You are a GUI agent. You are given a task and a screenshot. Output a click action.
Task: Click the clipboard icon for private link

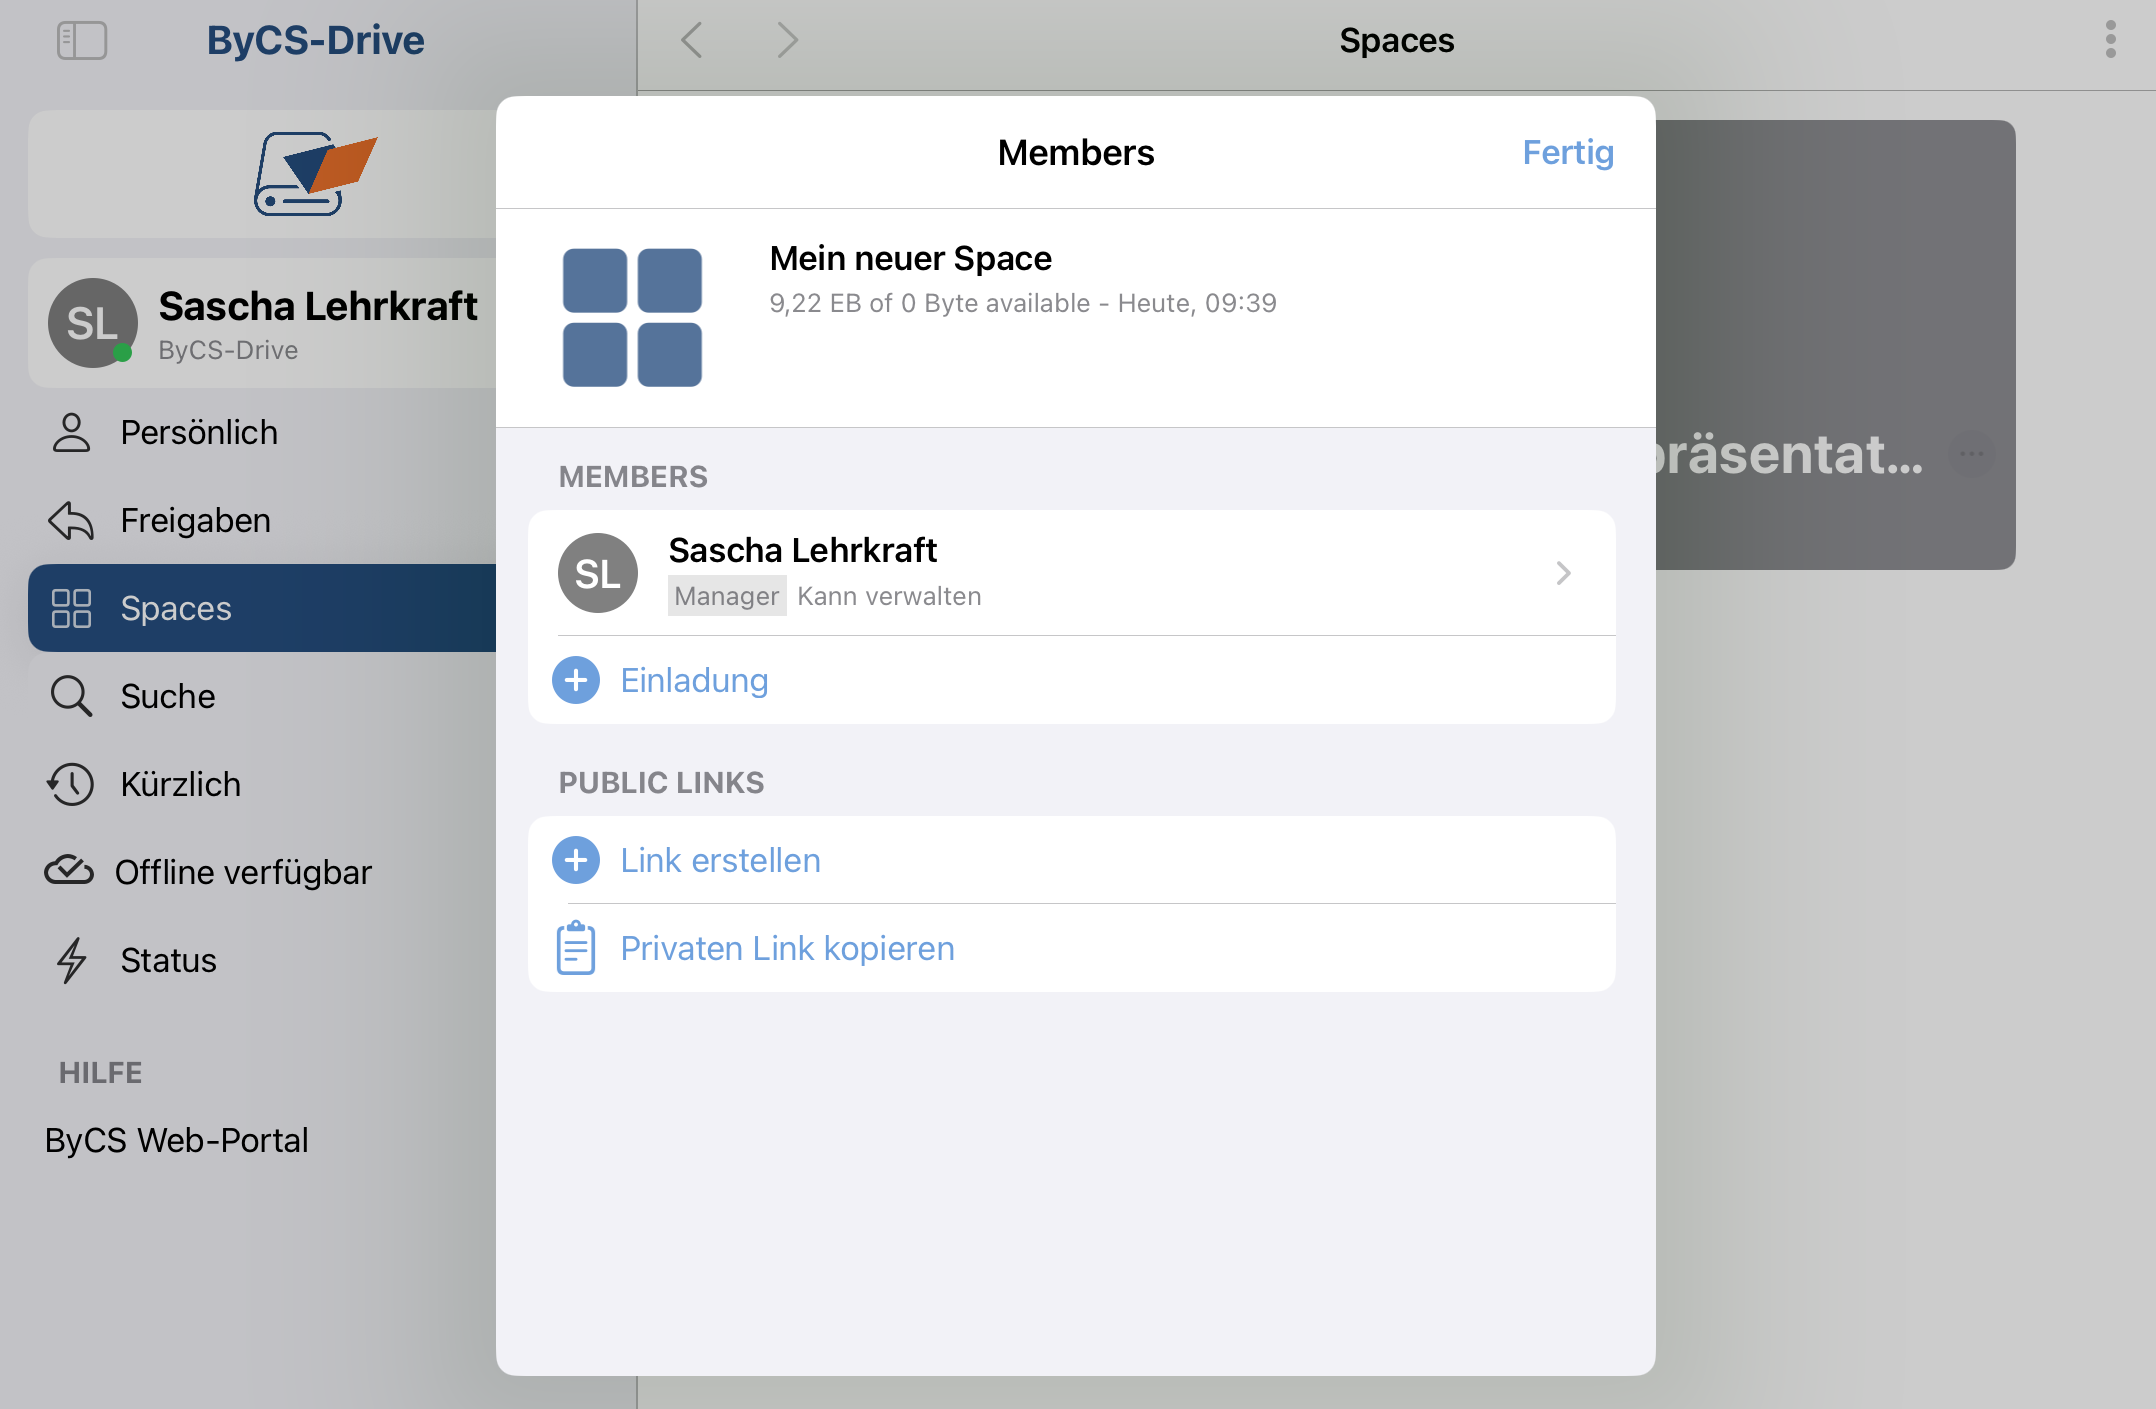tap(576, 948)
